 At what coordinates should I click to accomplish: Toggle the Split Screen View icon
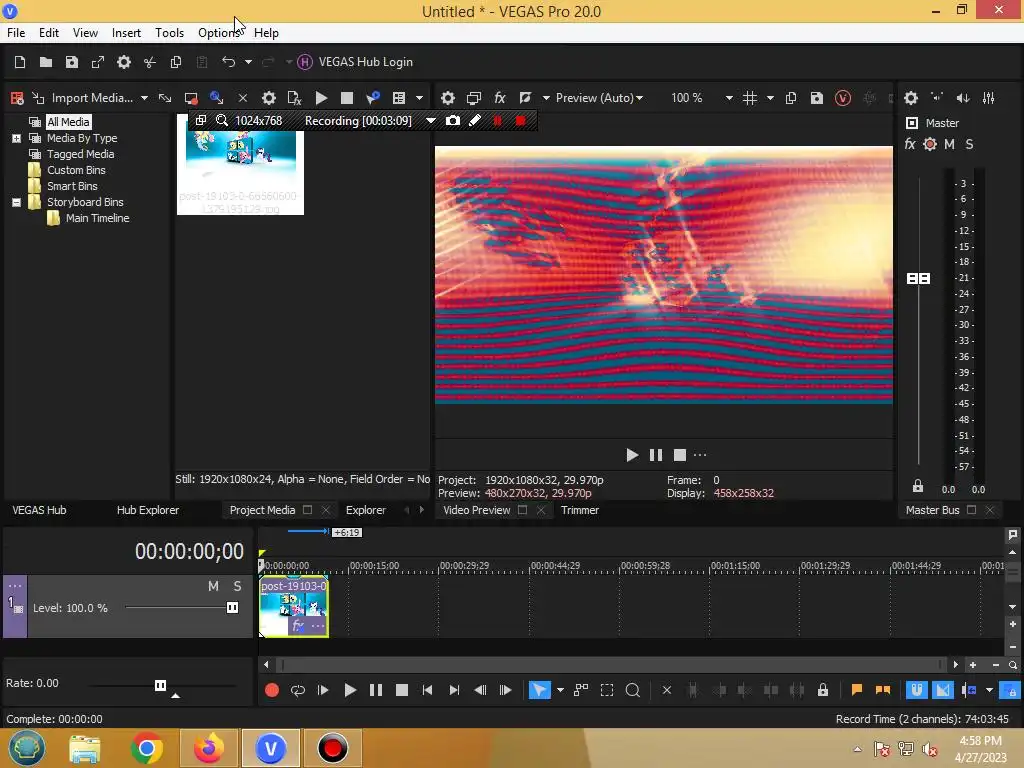pos(525,98)
